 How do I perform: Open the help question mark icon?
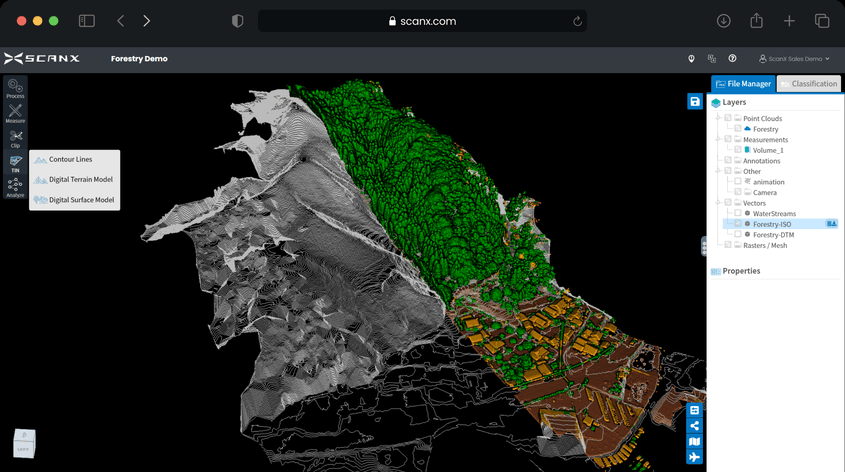pos(732,58)
